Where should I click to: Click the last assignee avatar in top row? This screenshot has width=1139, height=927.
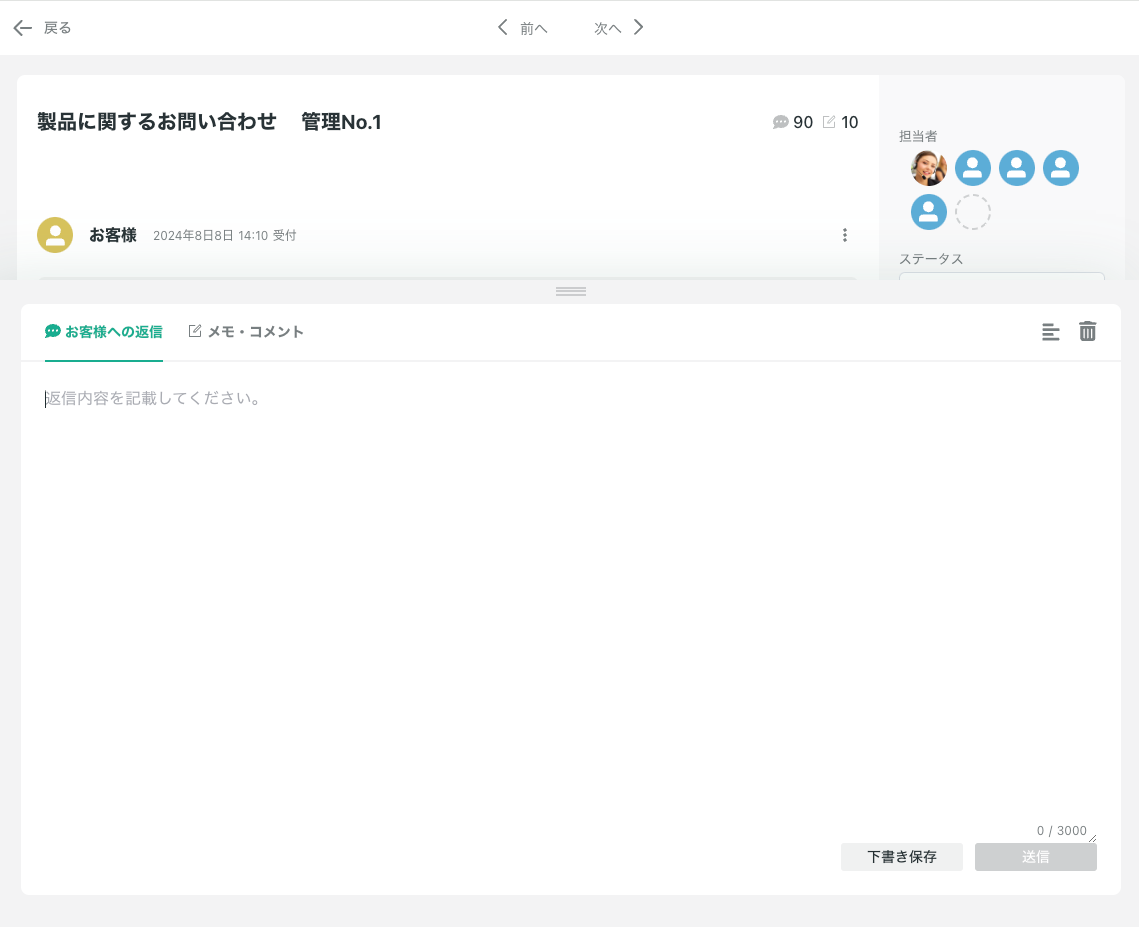point(1061,168)
